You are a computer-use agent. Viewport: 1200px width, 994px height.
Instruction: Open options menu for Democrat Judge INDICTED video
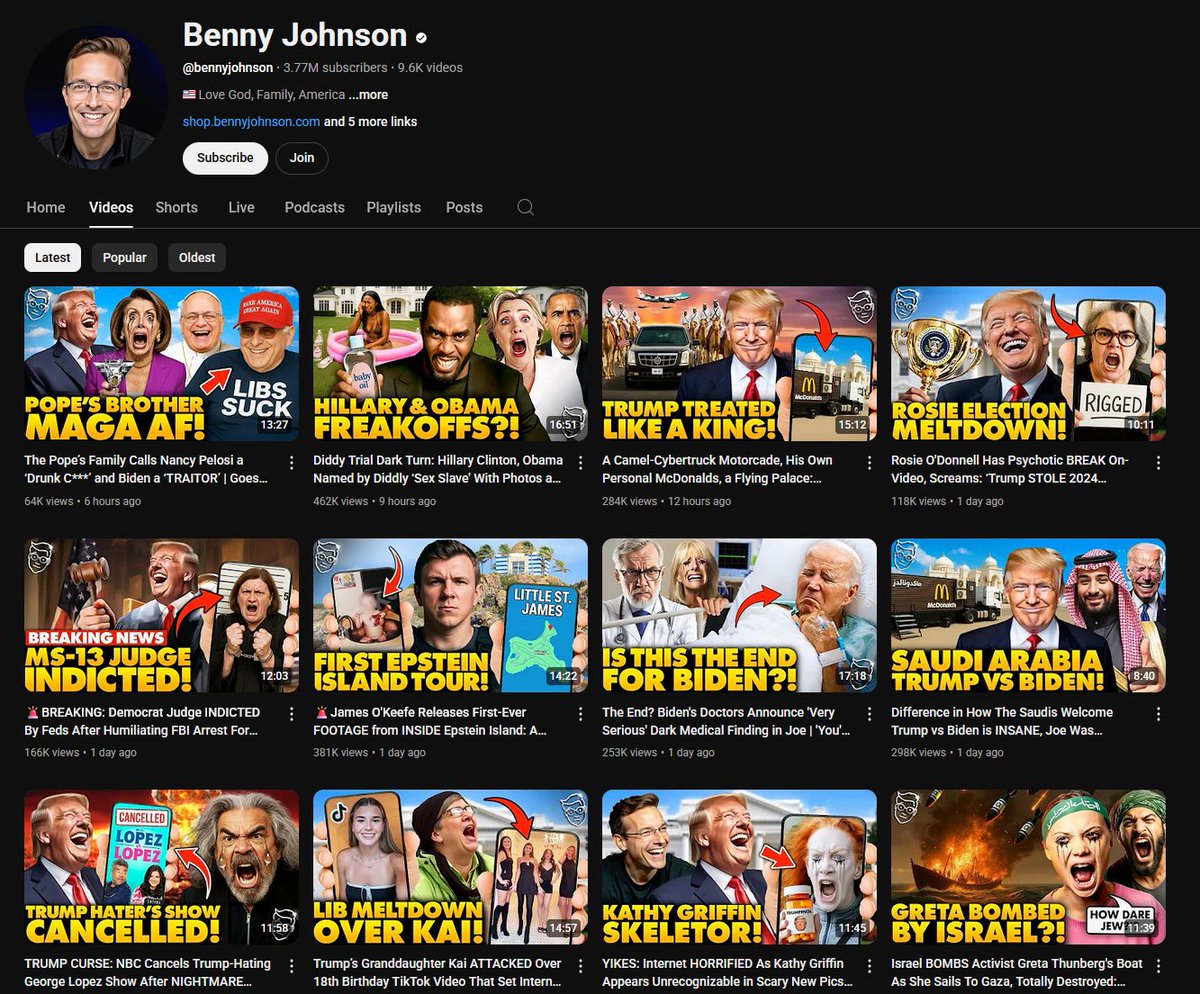[292, 715]
